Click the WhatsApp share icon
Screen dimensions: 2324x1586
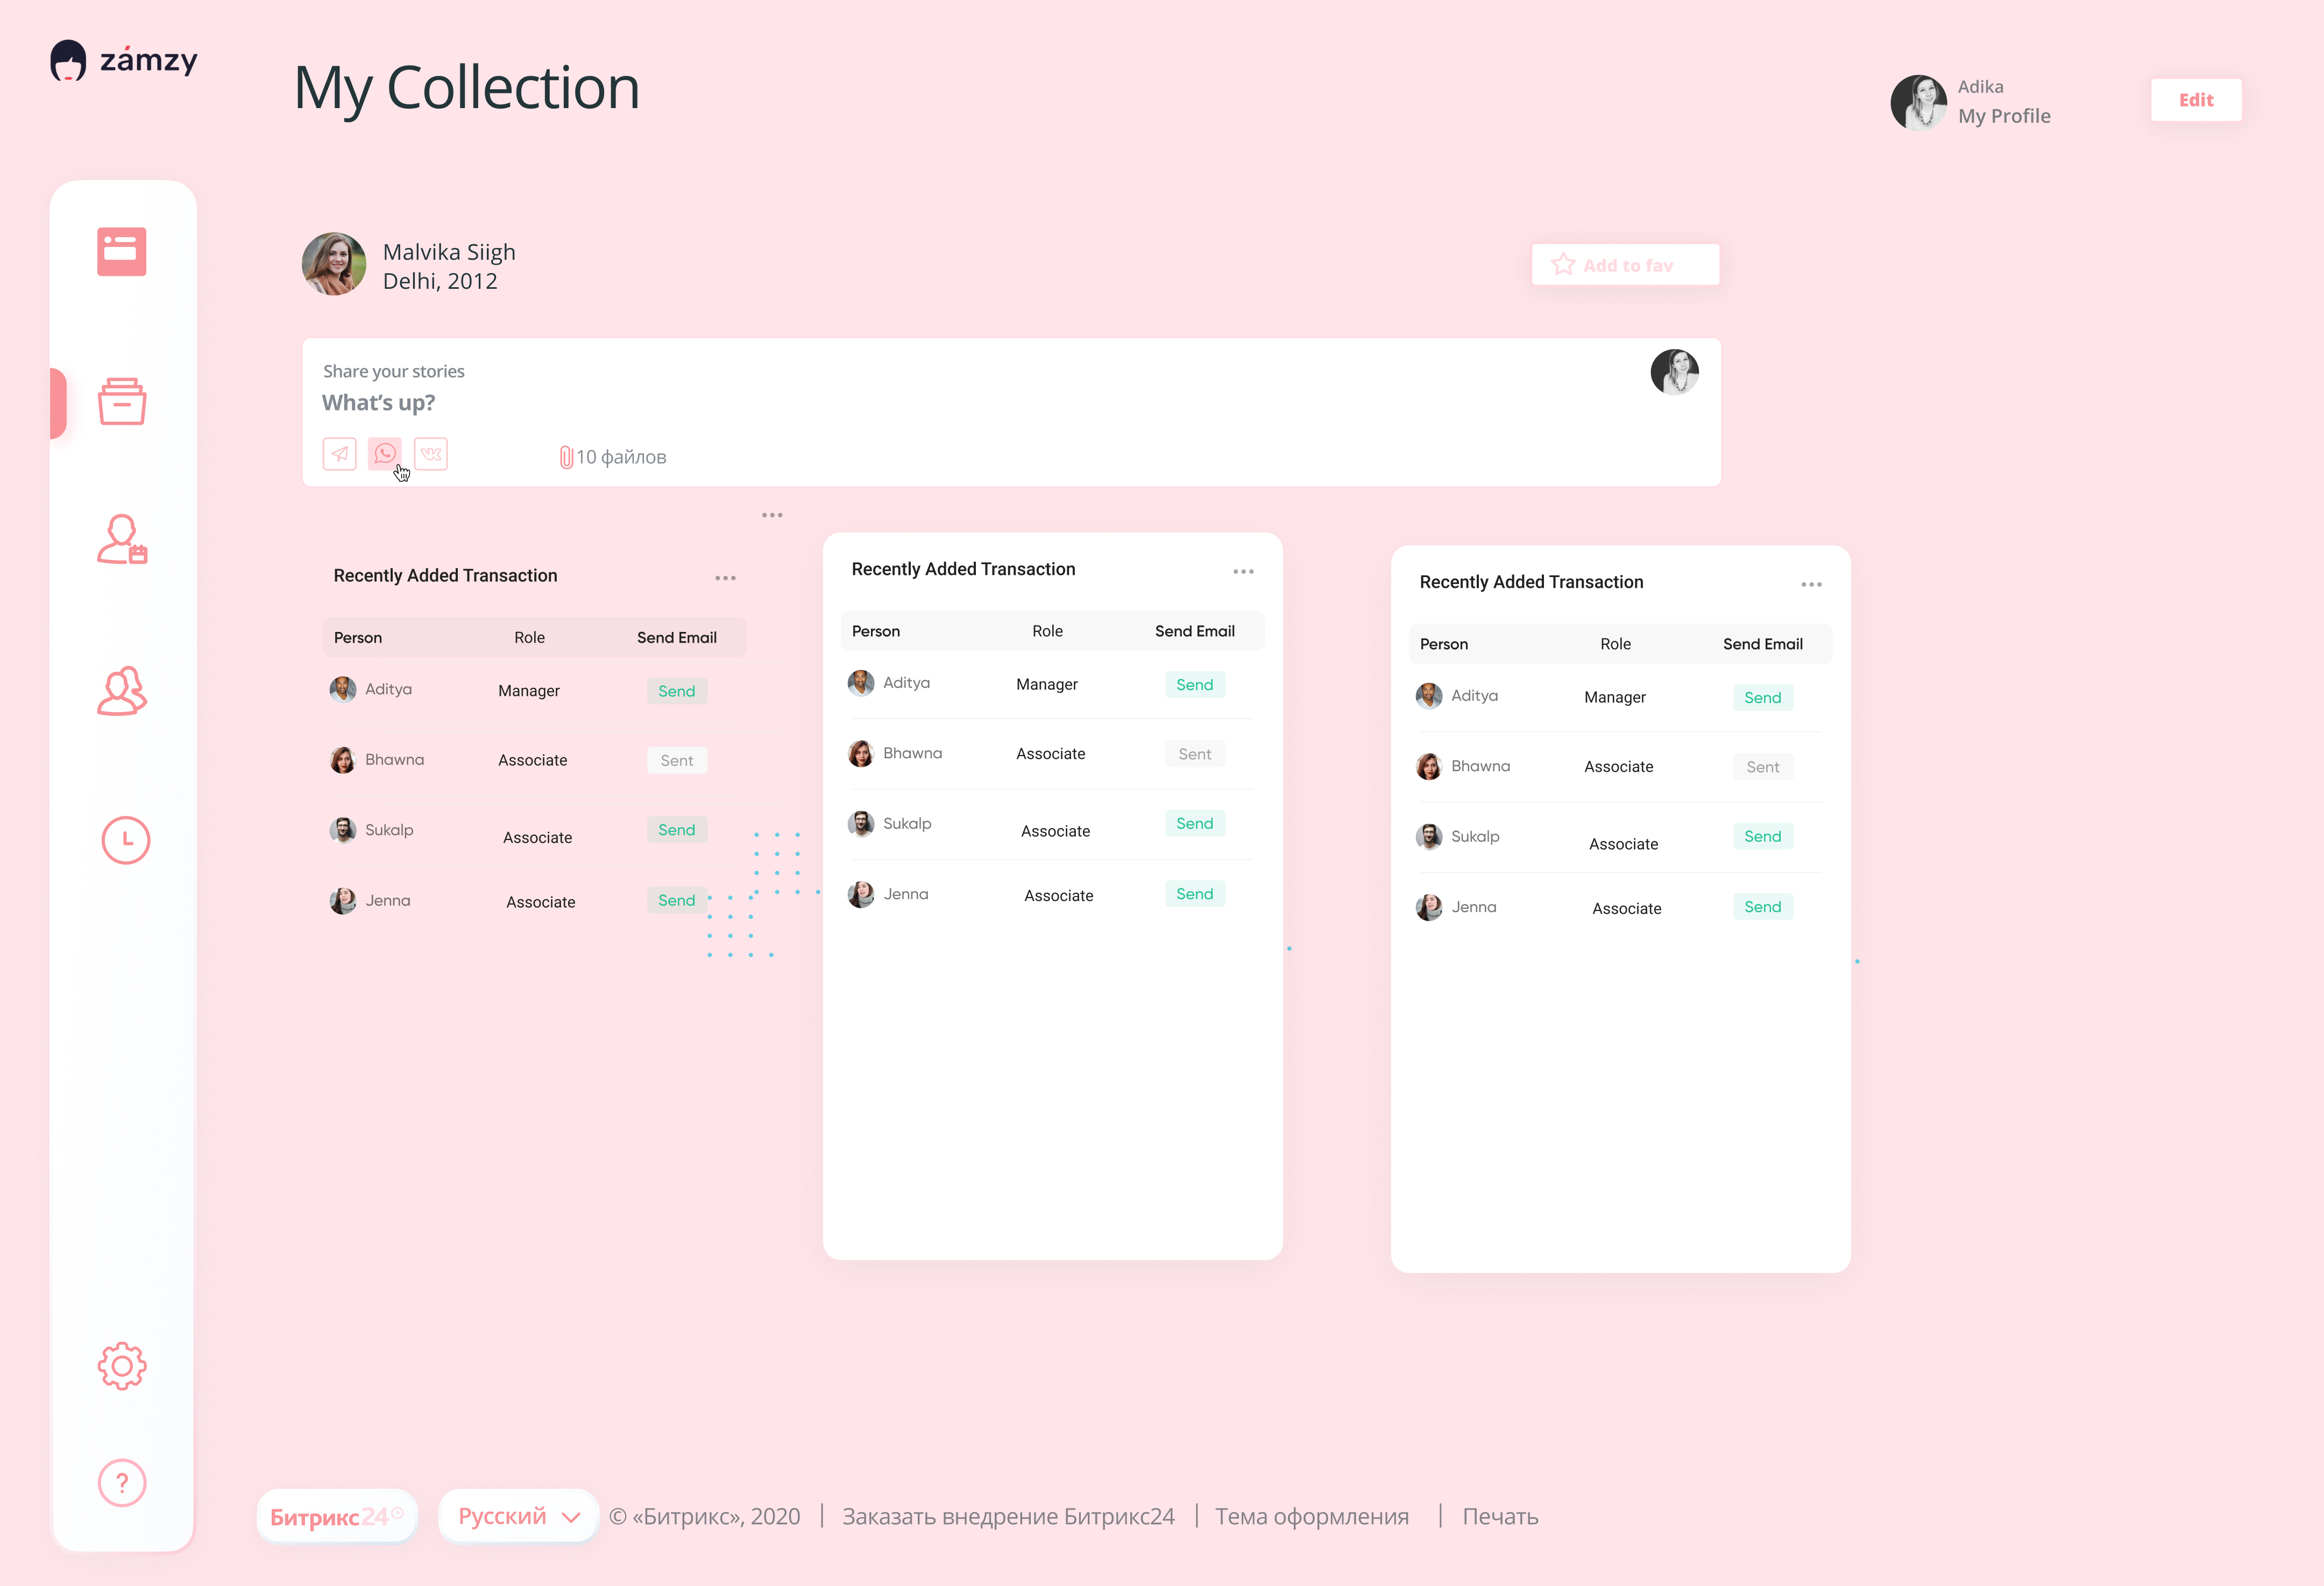click(x=385, y=454)
